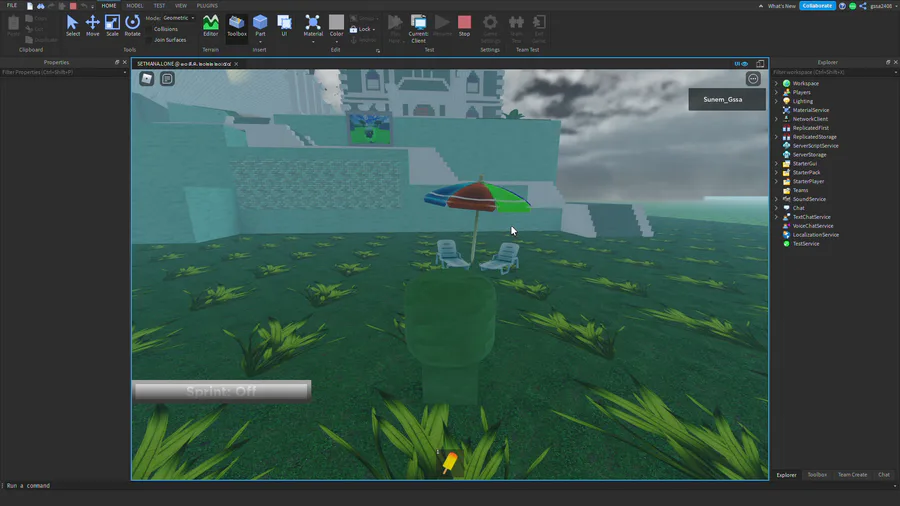Click the Sunem_Gssa player list entry
Viewport: 900px width, 506px height.
727,99
